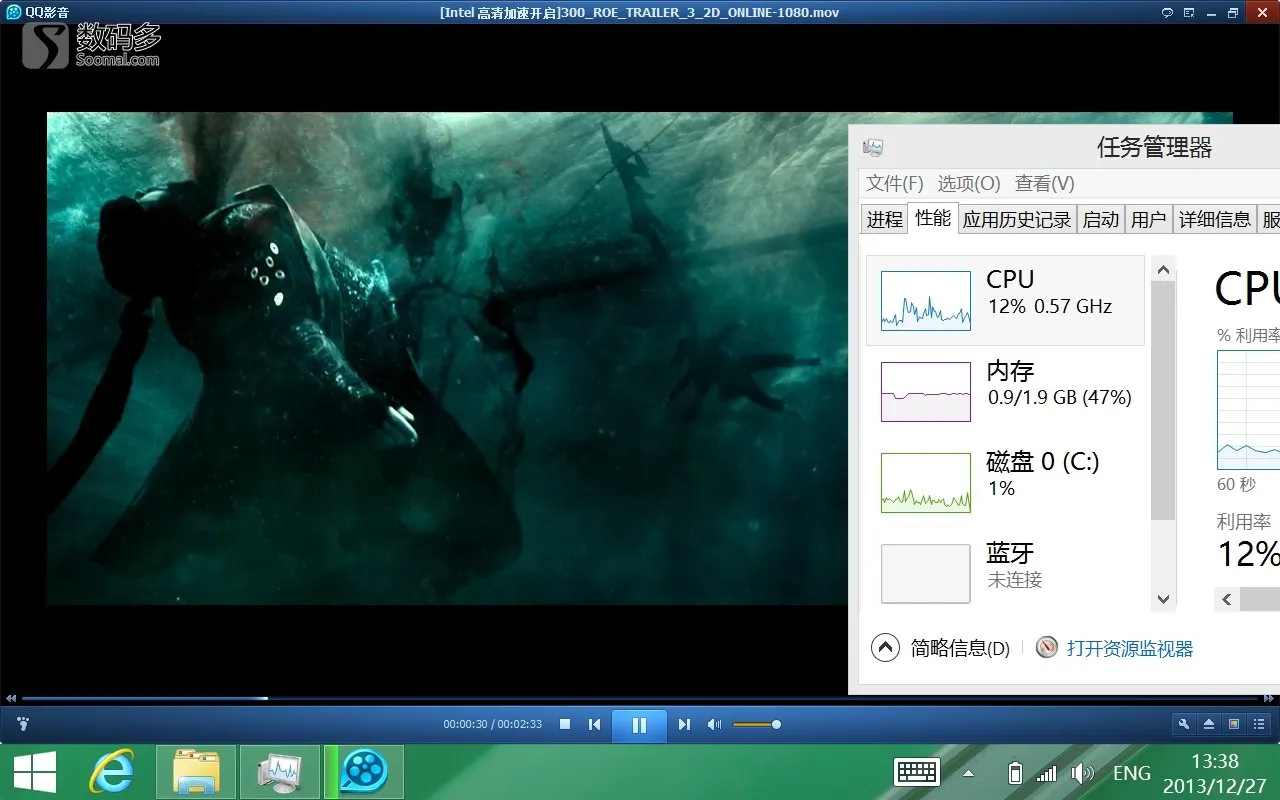
Task: Adjust the QQ Player volume slider
Action: [757, 724]
